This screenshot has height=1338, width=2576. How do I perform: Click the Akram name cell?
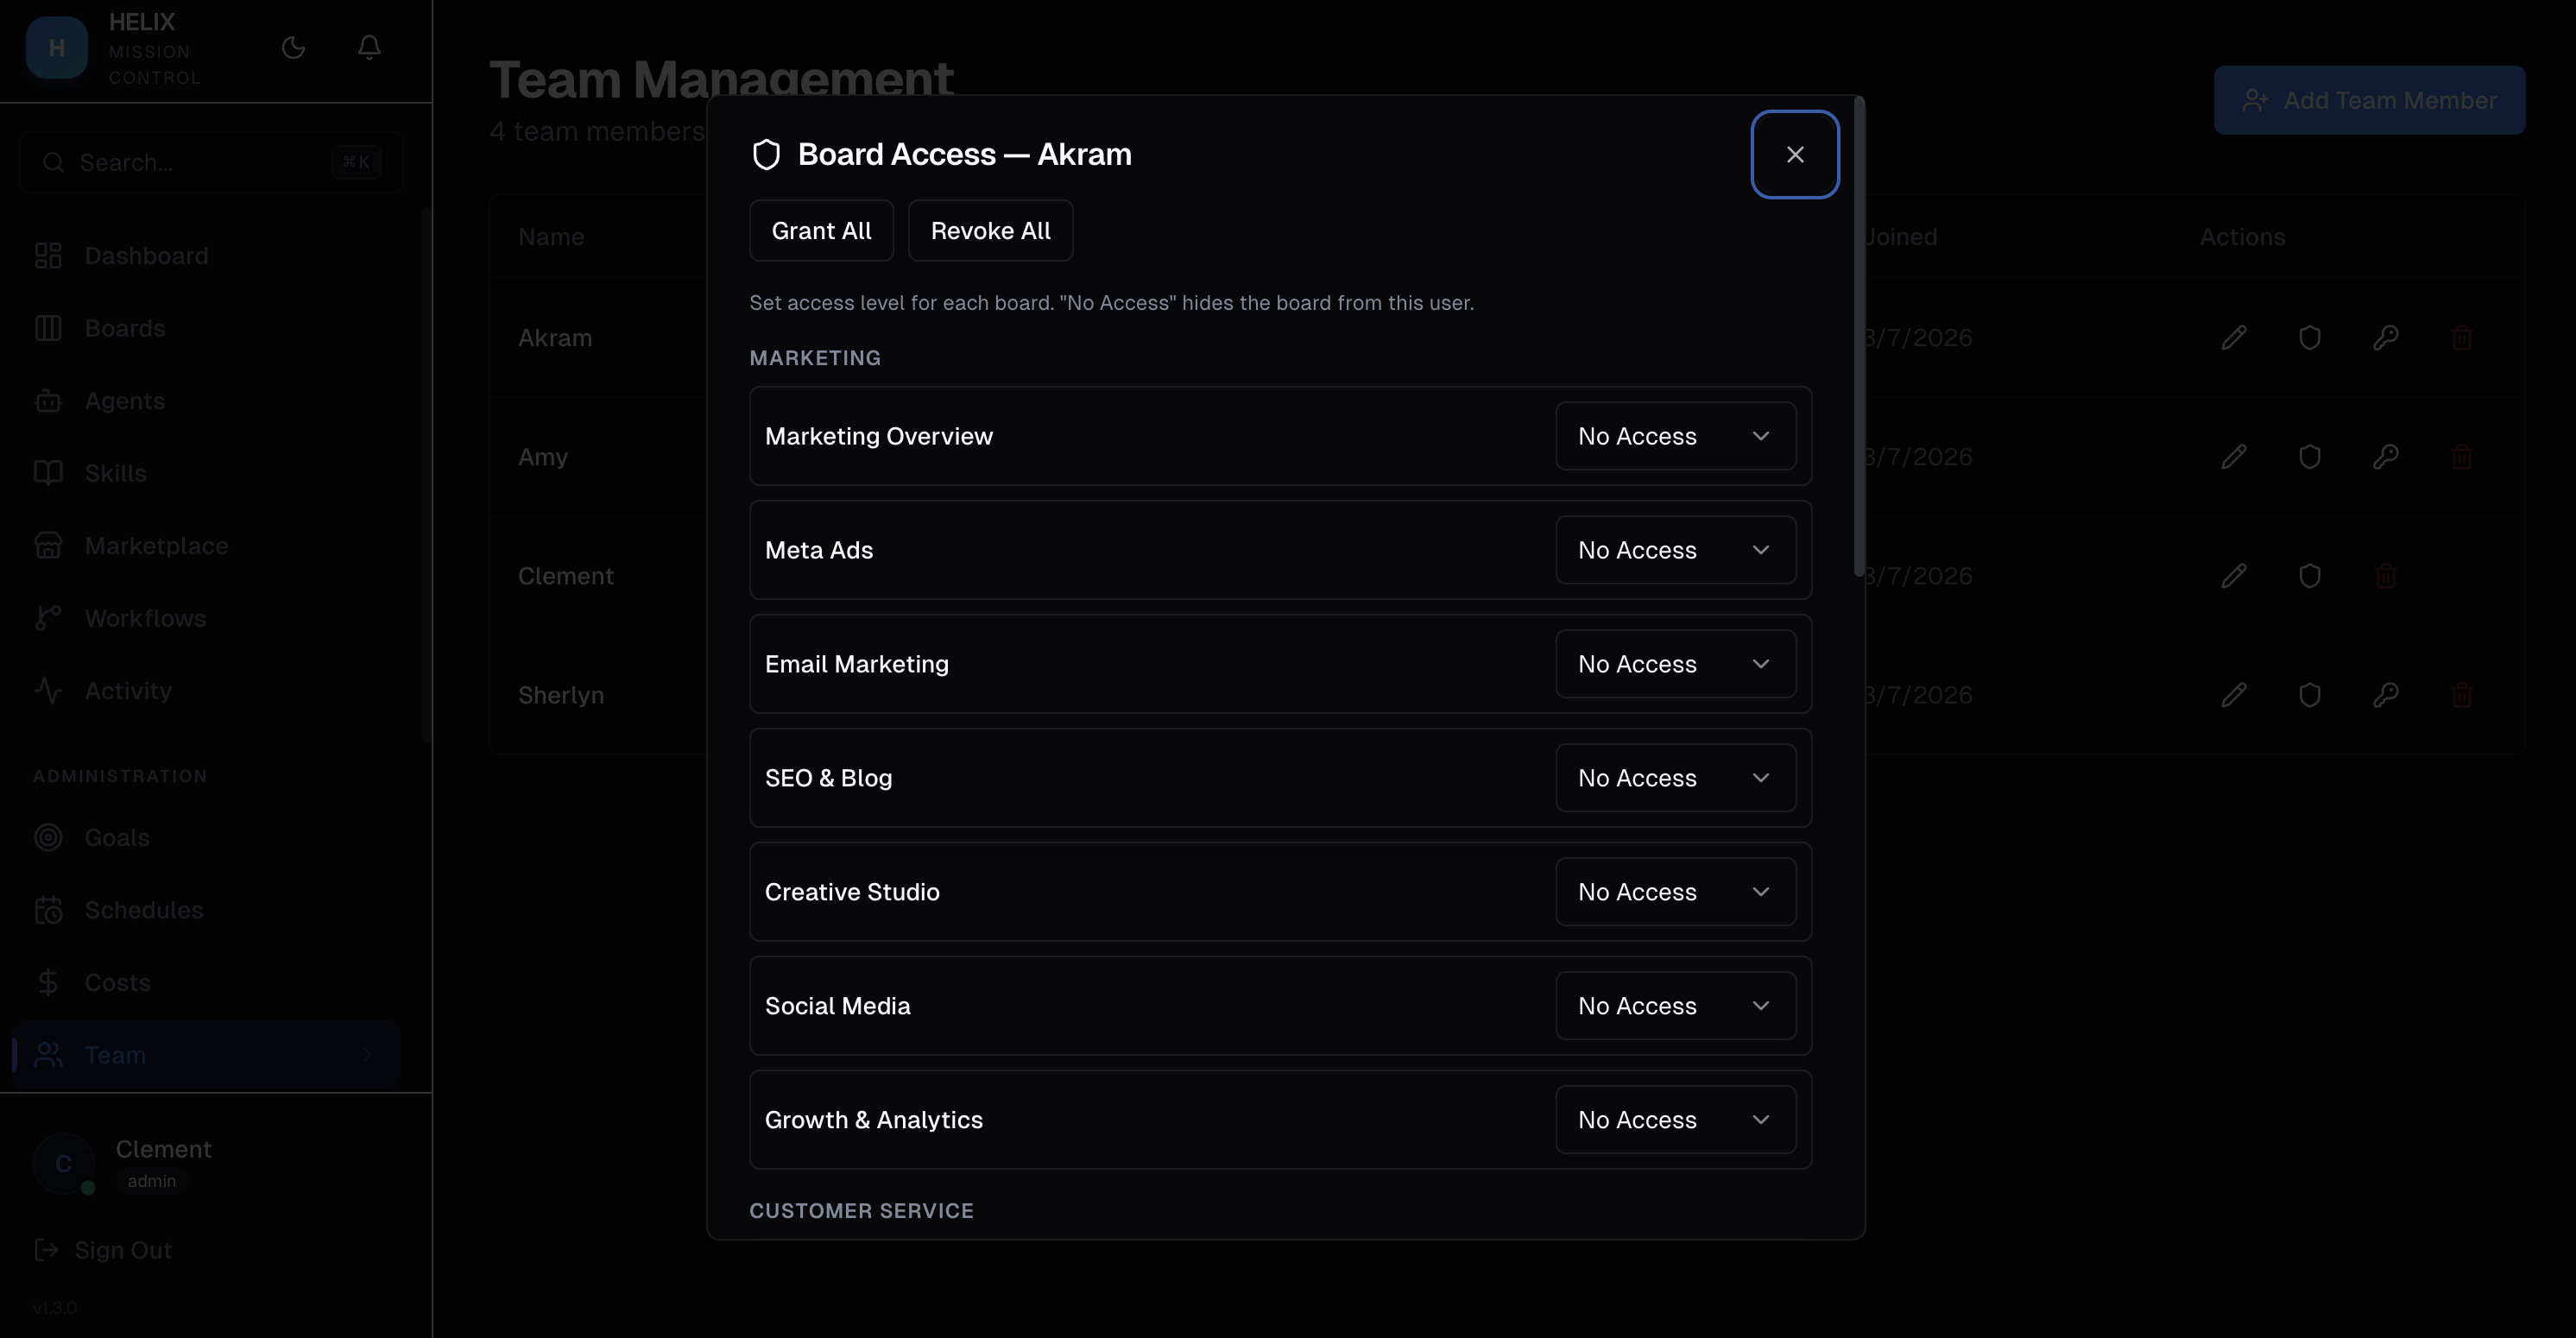[x=555, y=338]
